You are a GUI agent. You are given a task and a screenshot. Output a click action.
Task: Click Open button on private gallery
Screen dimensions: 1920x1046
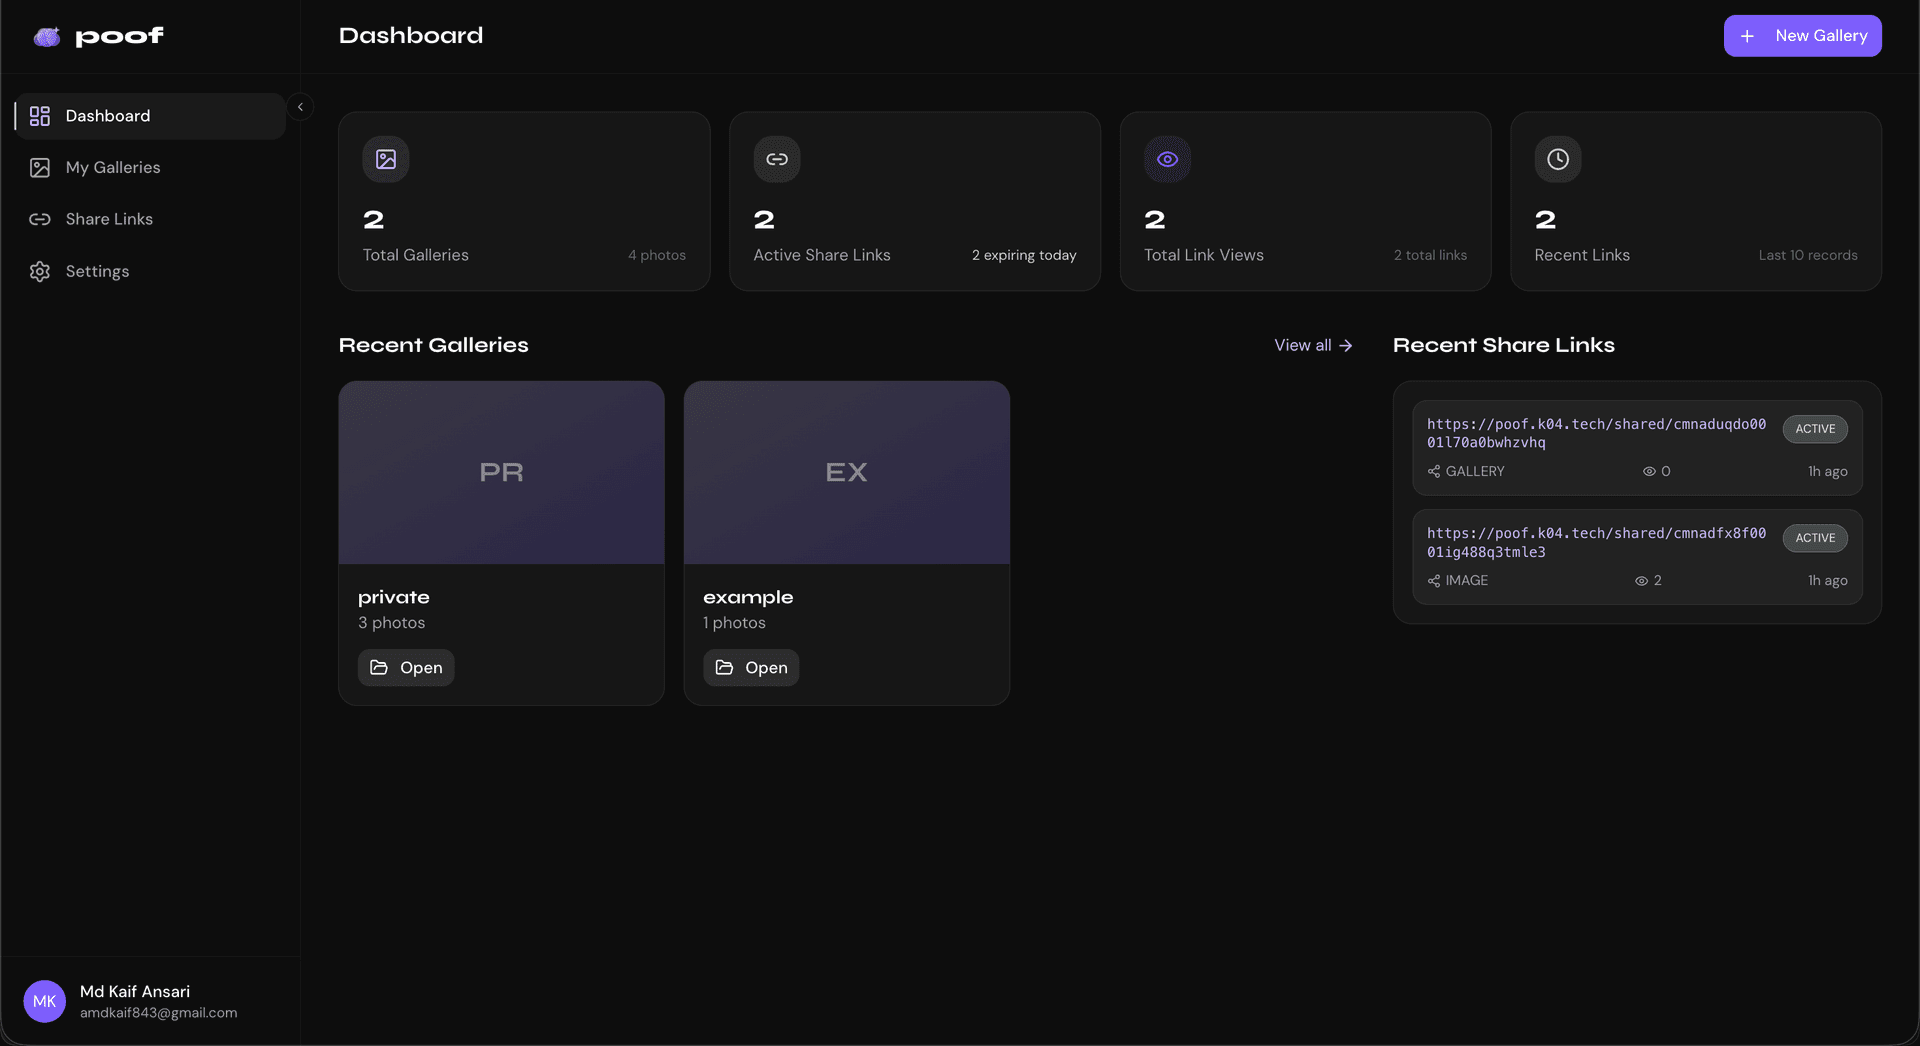pos(406,668)
